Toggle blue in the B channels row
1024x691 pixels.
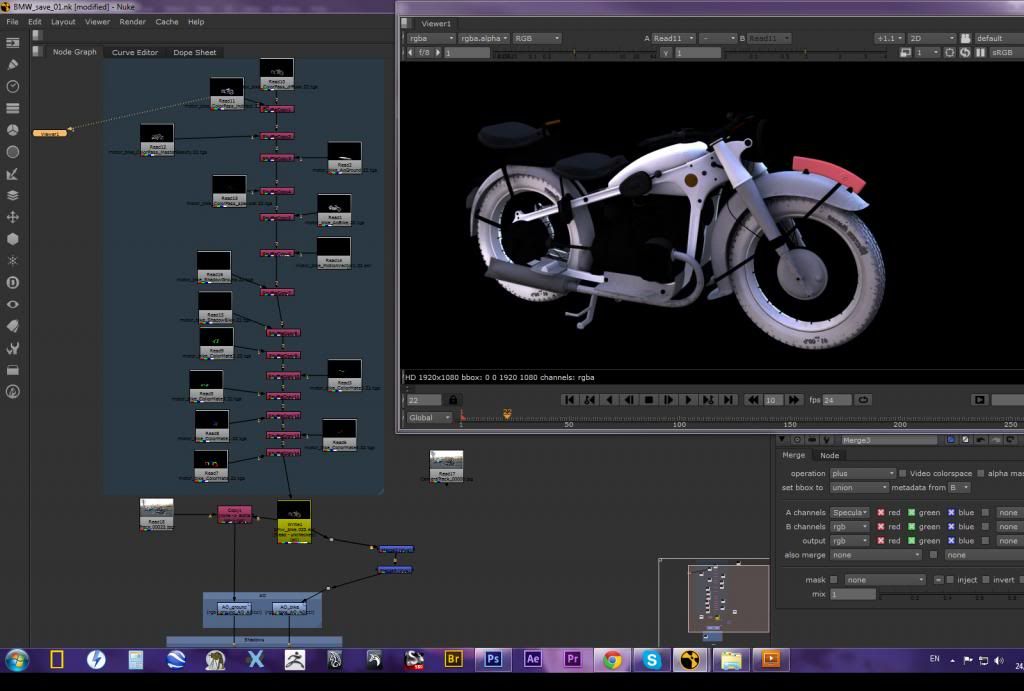click(951, 526)
